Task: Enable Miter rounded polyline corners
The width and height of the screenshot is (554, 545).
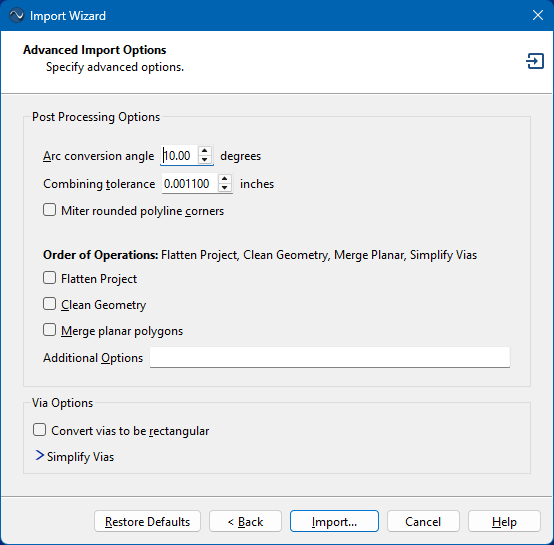Action: [x=49, y=210]
